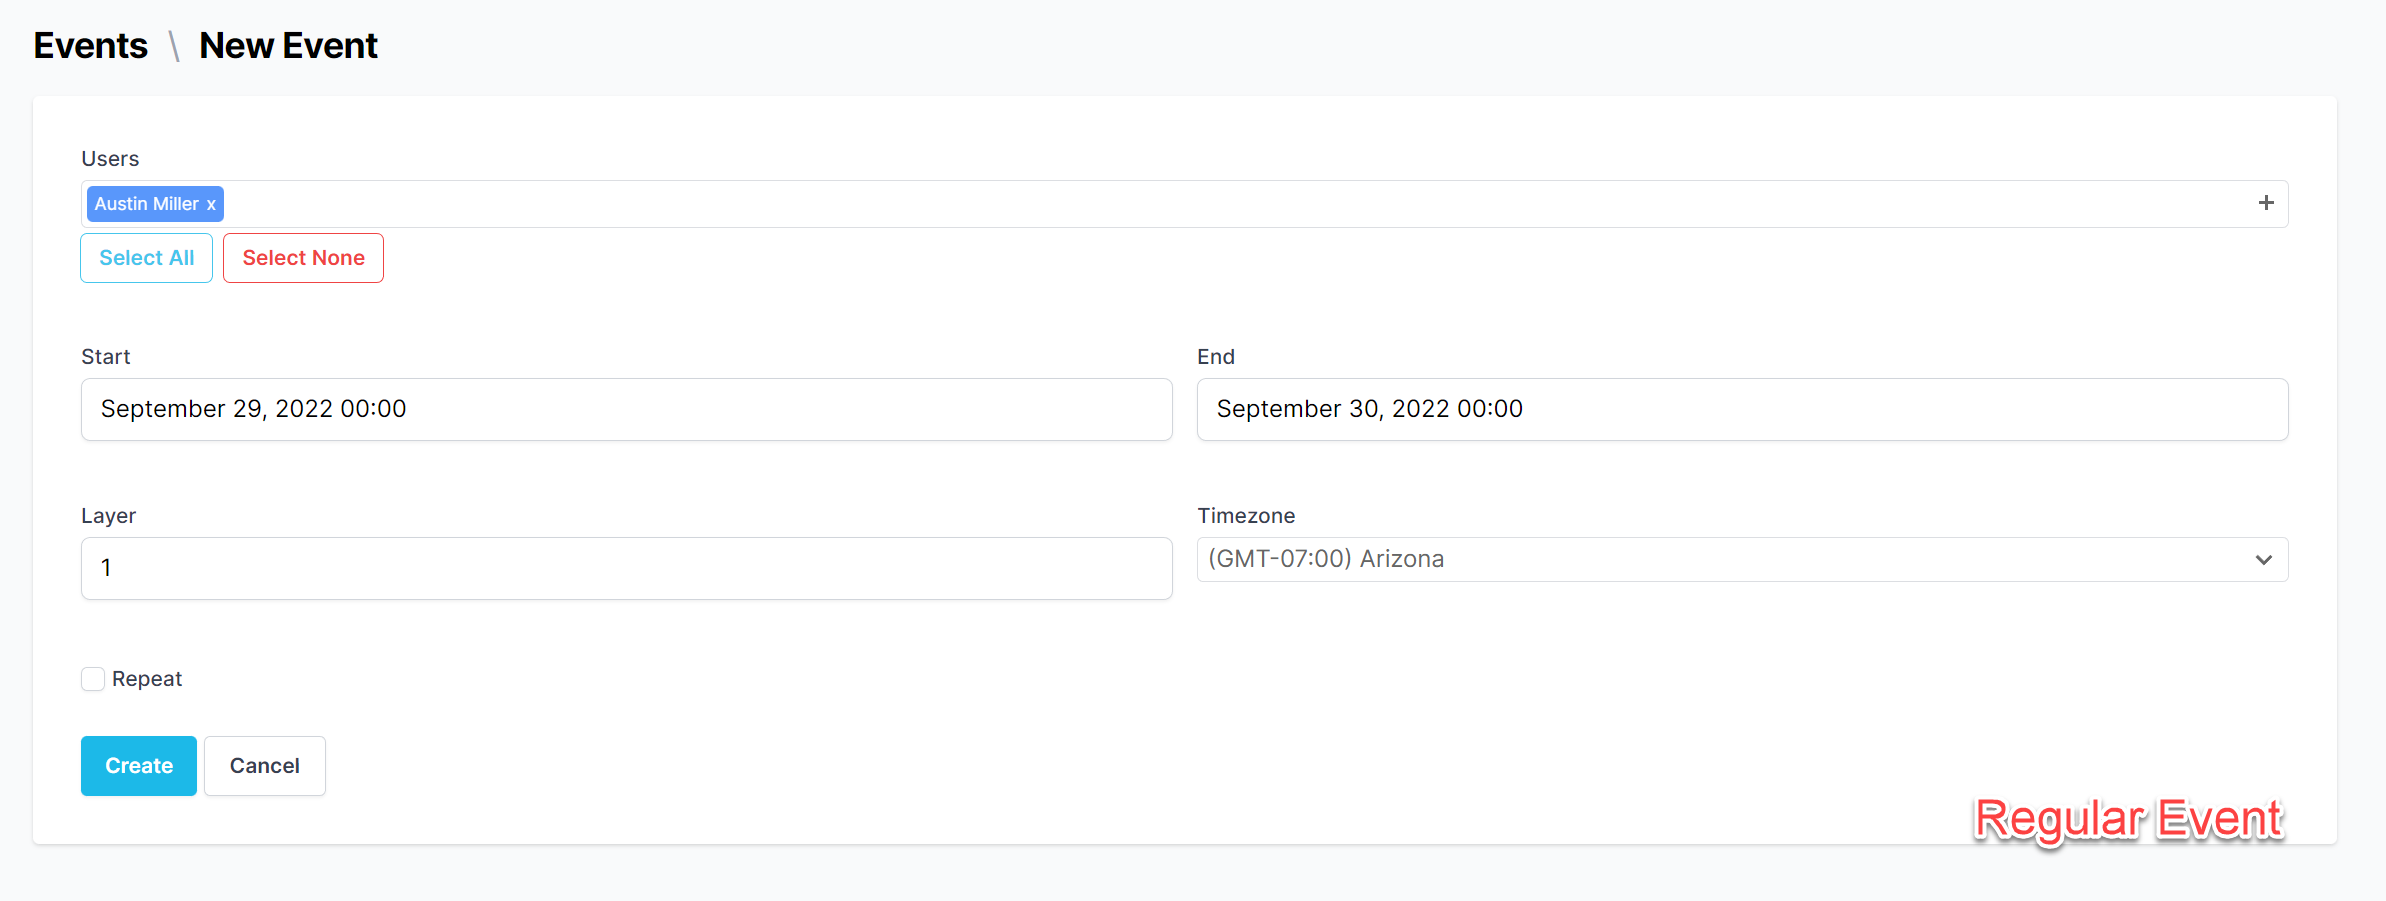
Task: Expand the Timezone chevron arrow
Action: click(x=2264, y=560)
